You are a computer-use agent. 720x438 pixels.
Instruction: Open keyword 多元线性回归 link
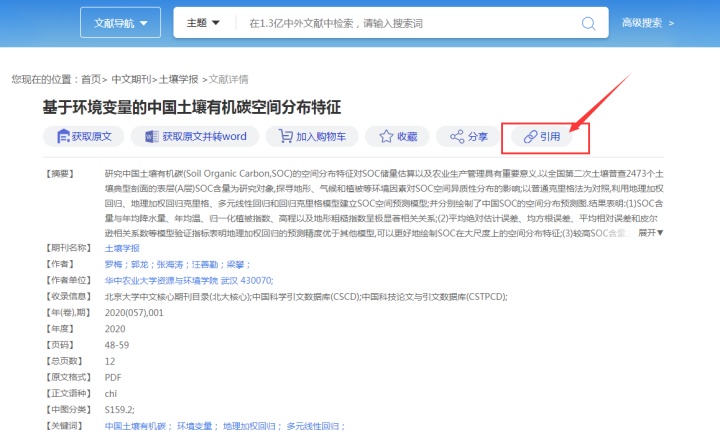[313, 426]
